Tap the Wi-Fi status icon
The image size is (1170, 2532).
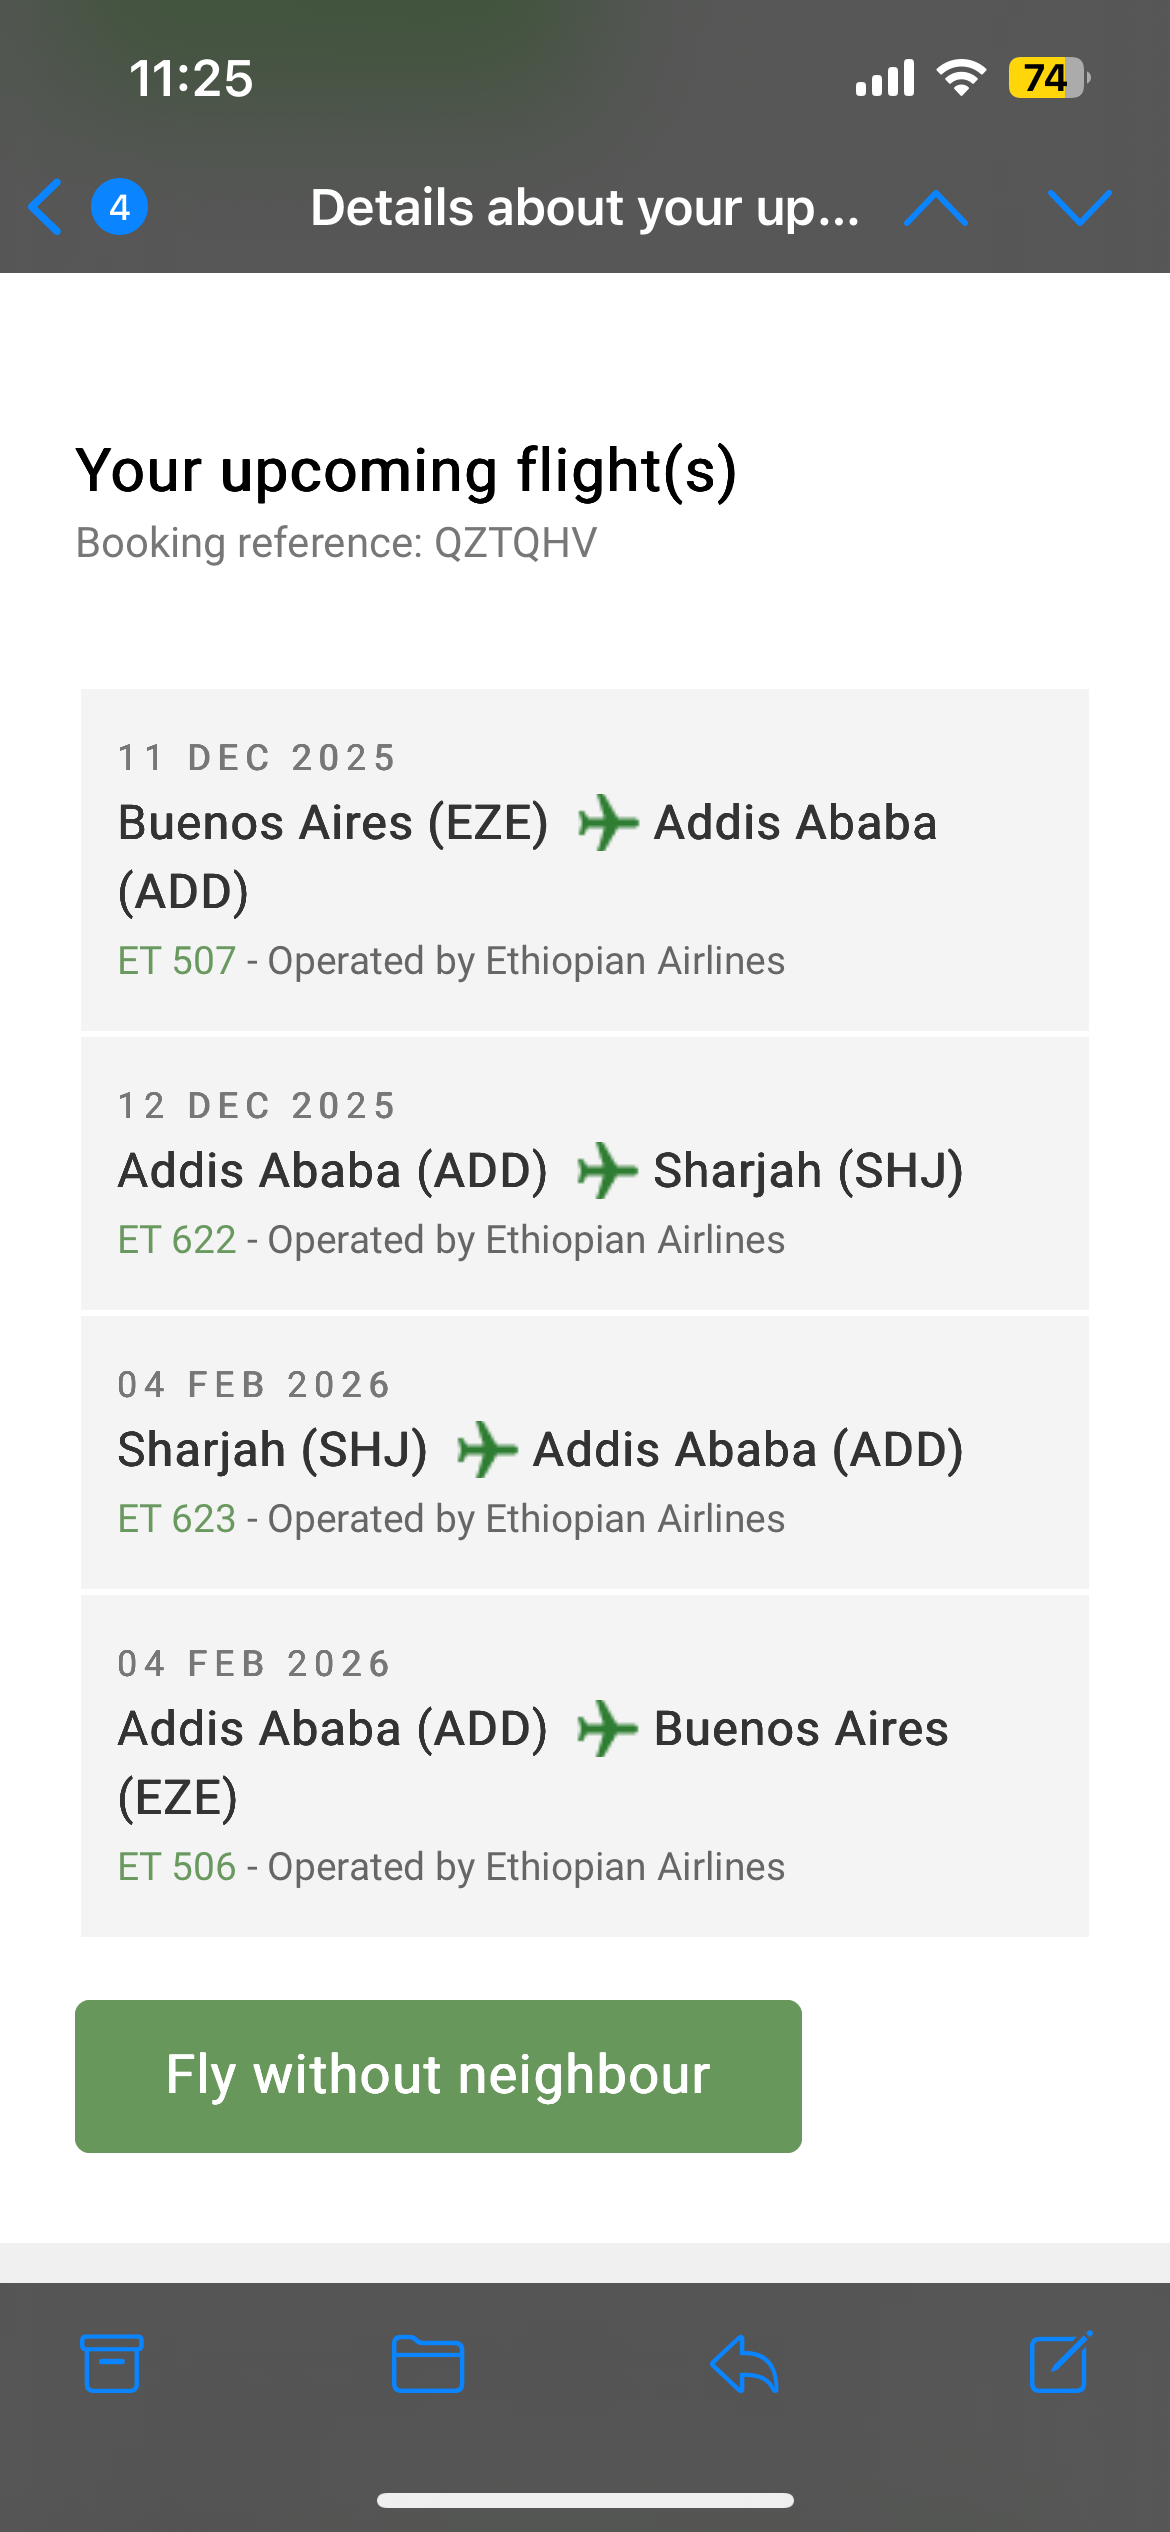(x=961, y=78)
